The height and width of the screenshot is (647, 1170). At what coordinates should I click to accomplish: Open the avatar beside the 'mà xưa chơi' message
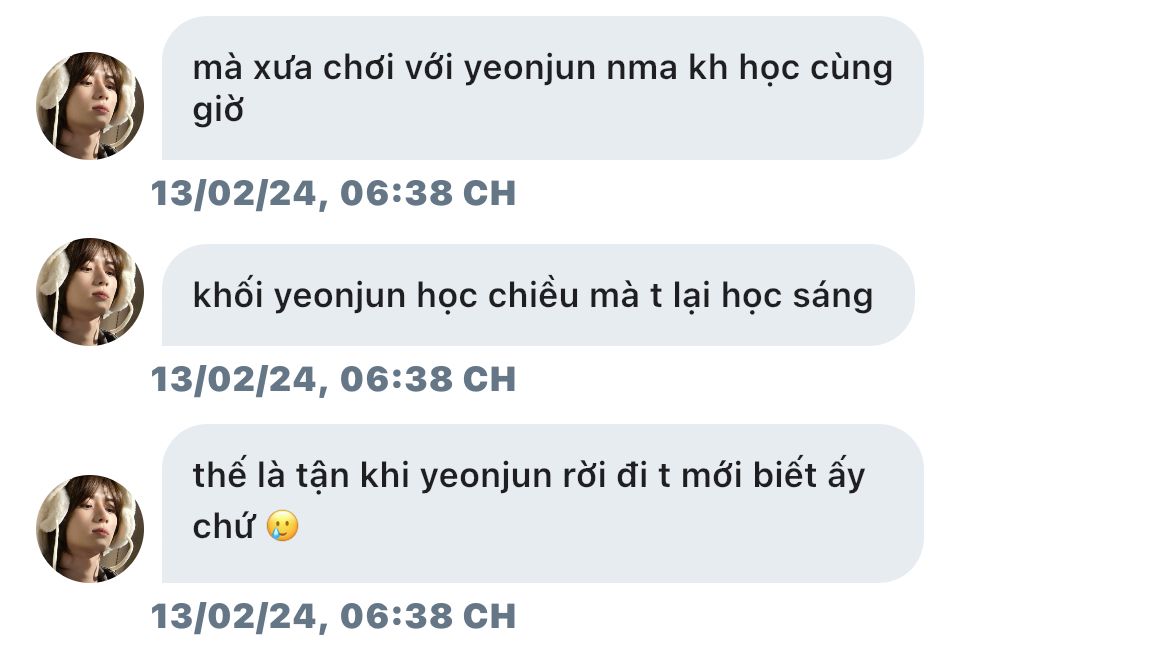point(90,105)
